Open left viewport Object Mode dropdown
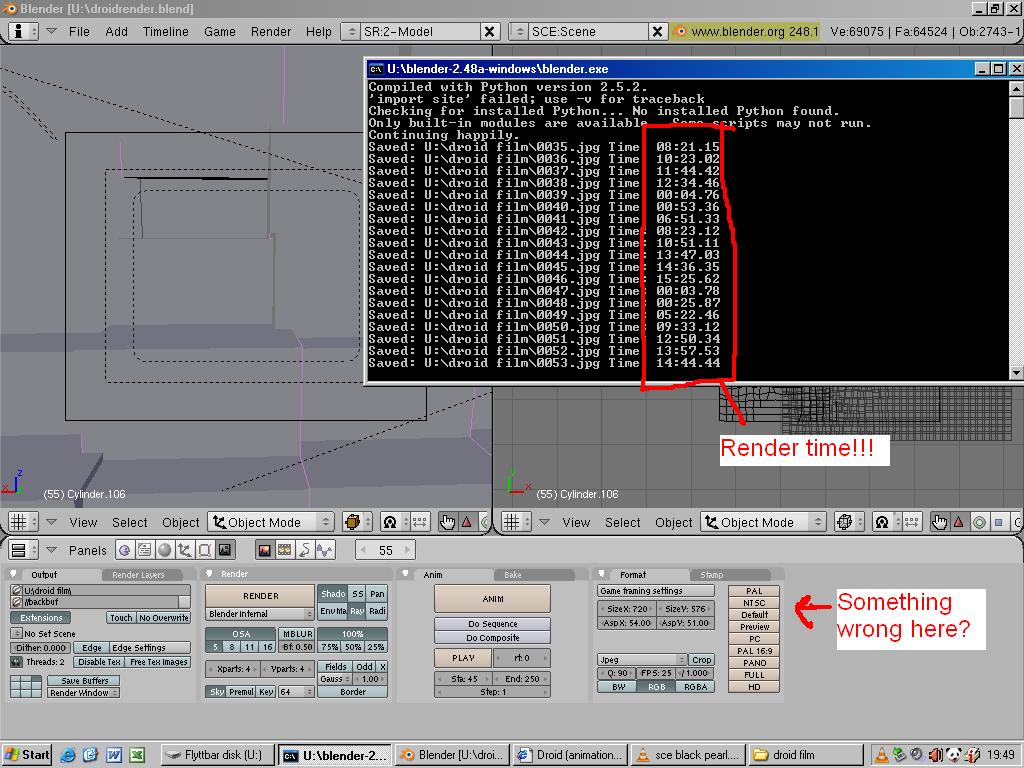Screen dimensions: 1024x768 pos(271,522)
